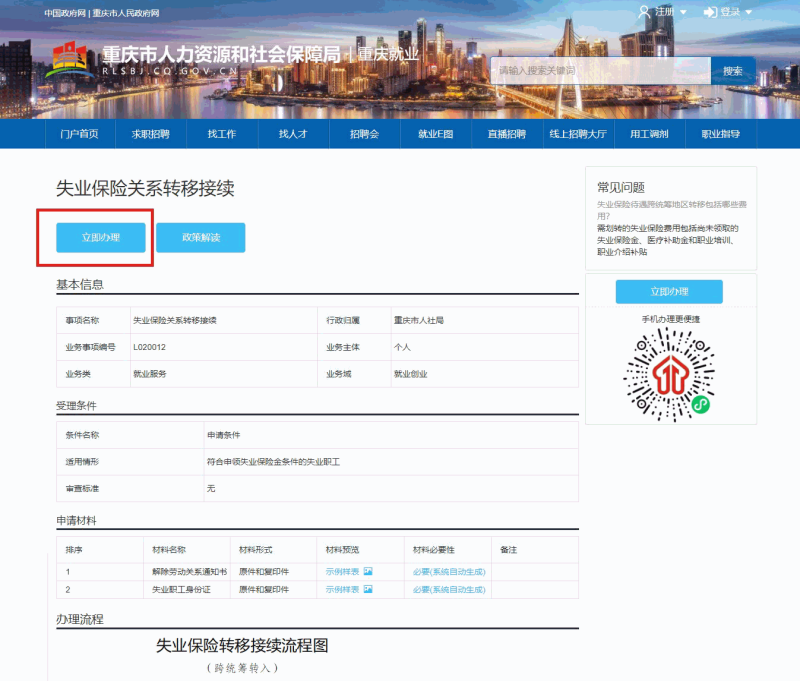Open the 求职招聘 navigation menu
This screenshot has width=800, height=681.
[x=150, y=134]
